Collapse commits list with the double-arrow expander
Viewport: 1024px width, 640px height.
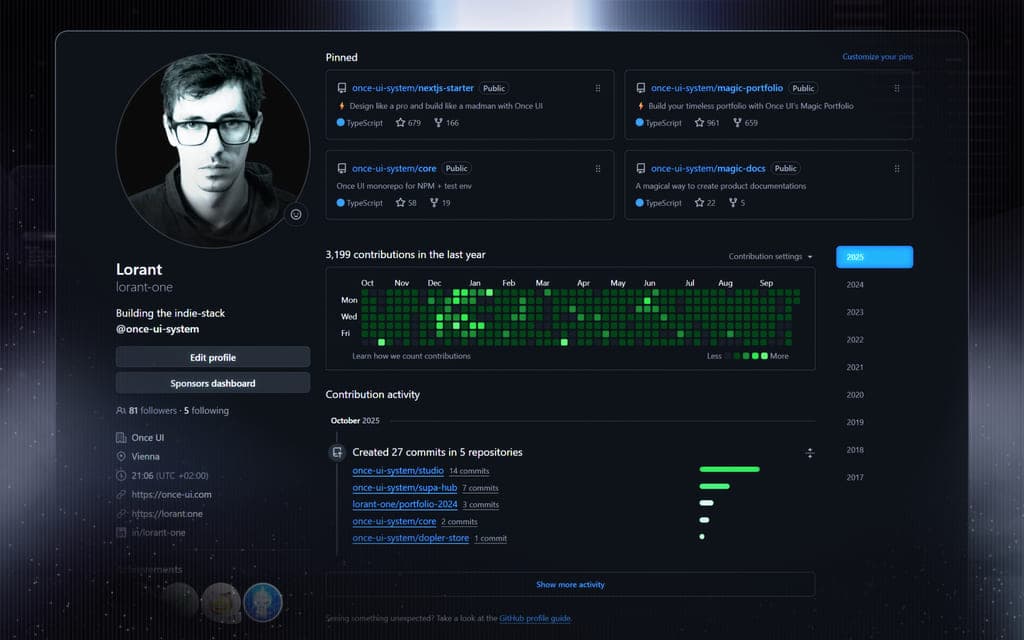point(810,452)
